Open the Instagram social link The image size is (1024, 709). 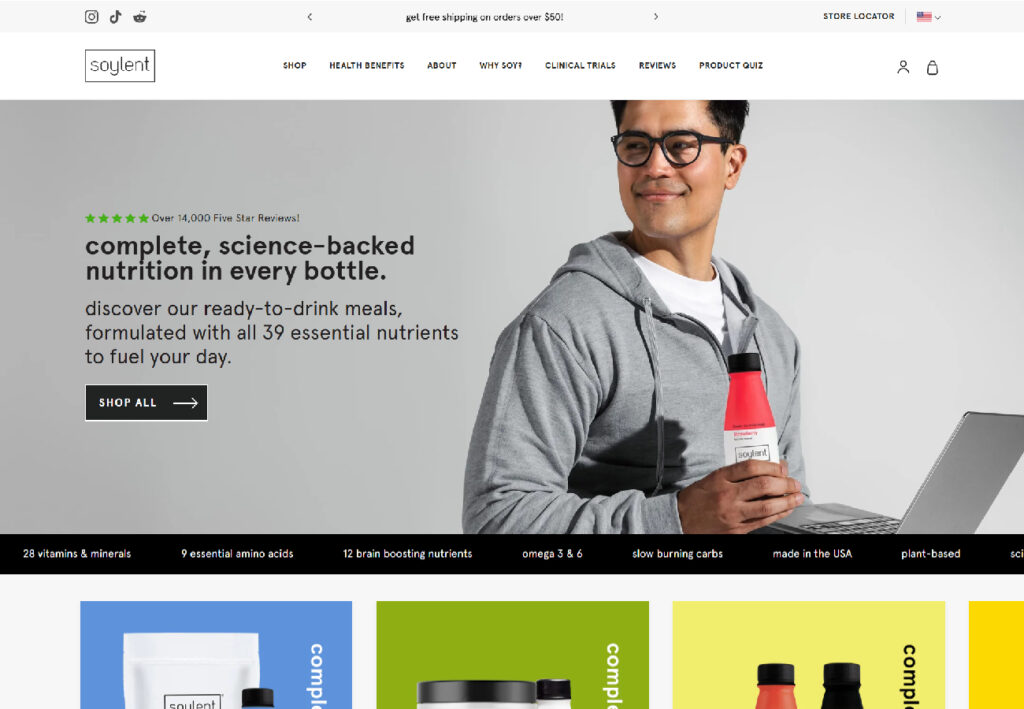(91, 17)
